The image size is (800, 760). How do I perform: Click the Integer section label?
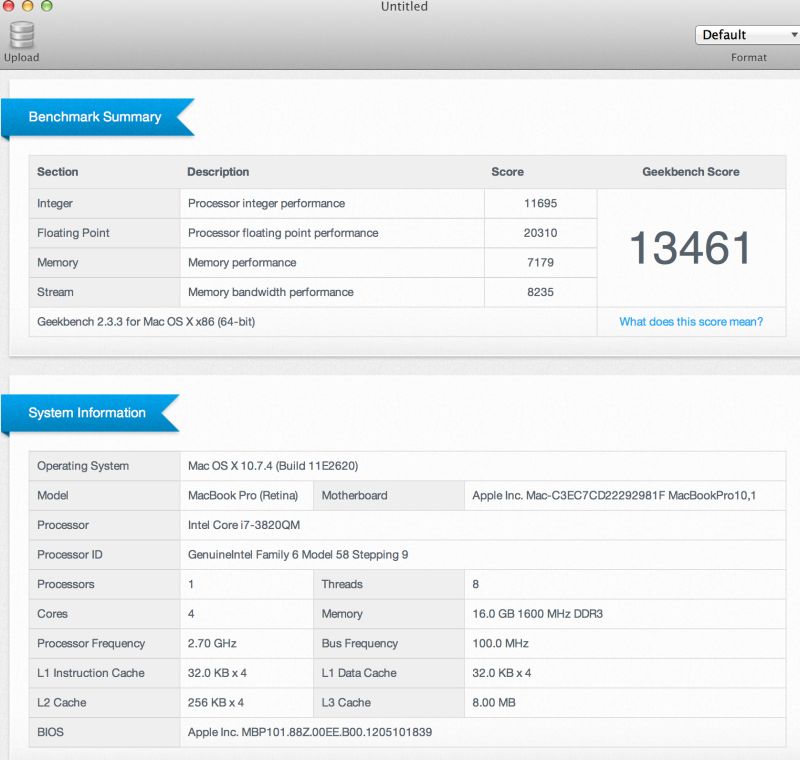55,204
